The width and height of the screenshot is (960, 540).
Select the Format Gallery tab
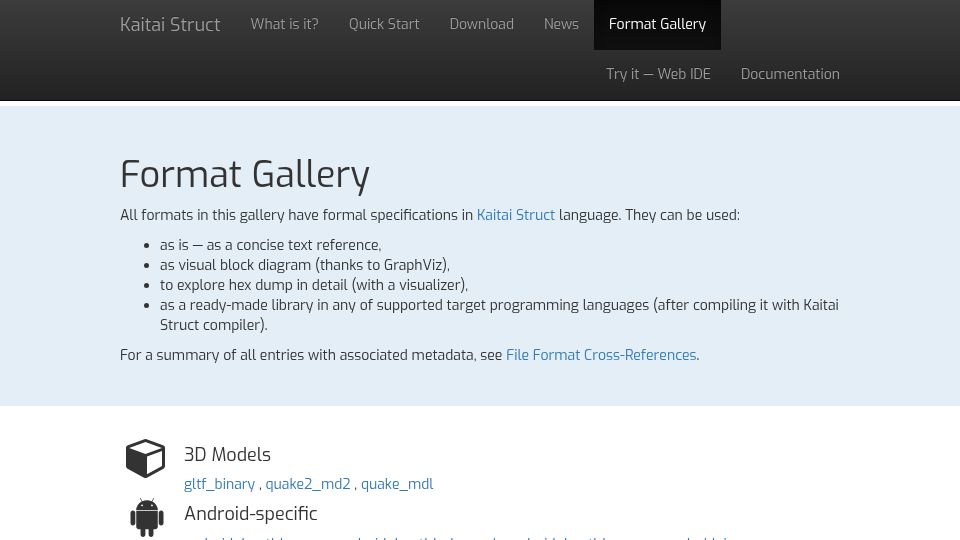(657, 24)
